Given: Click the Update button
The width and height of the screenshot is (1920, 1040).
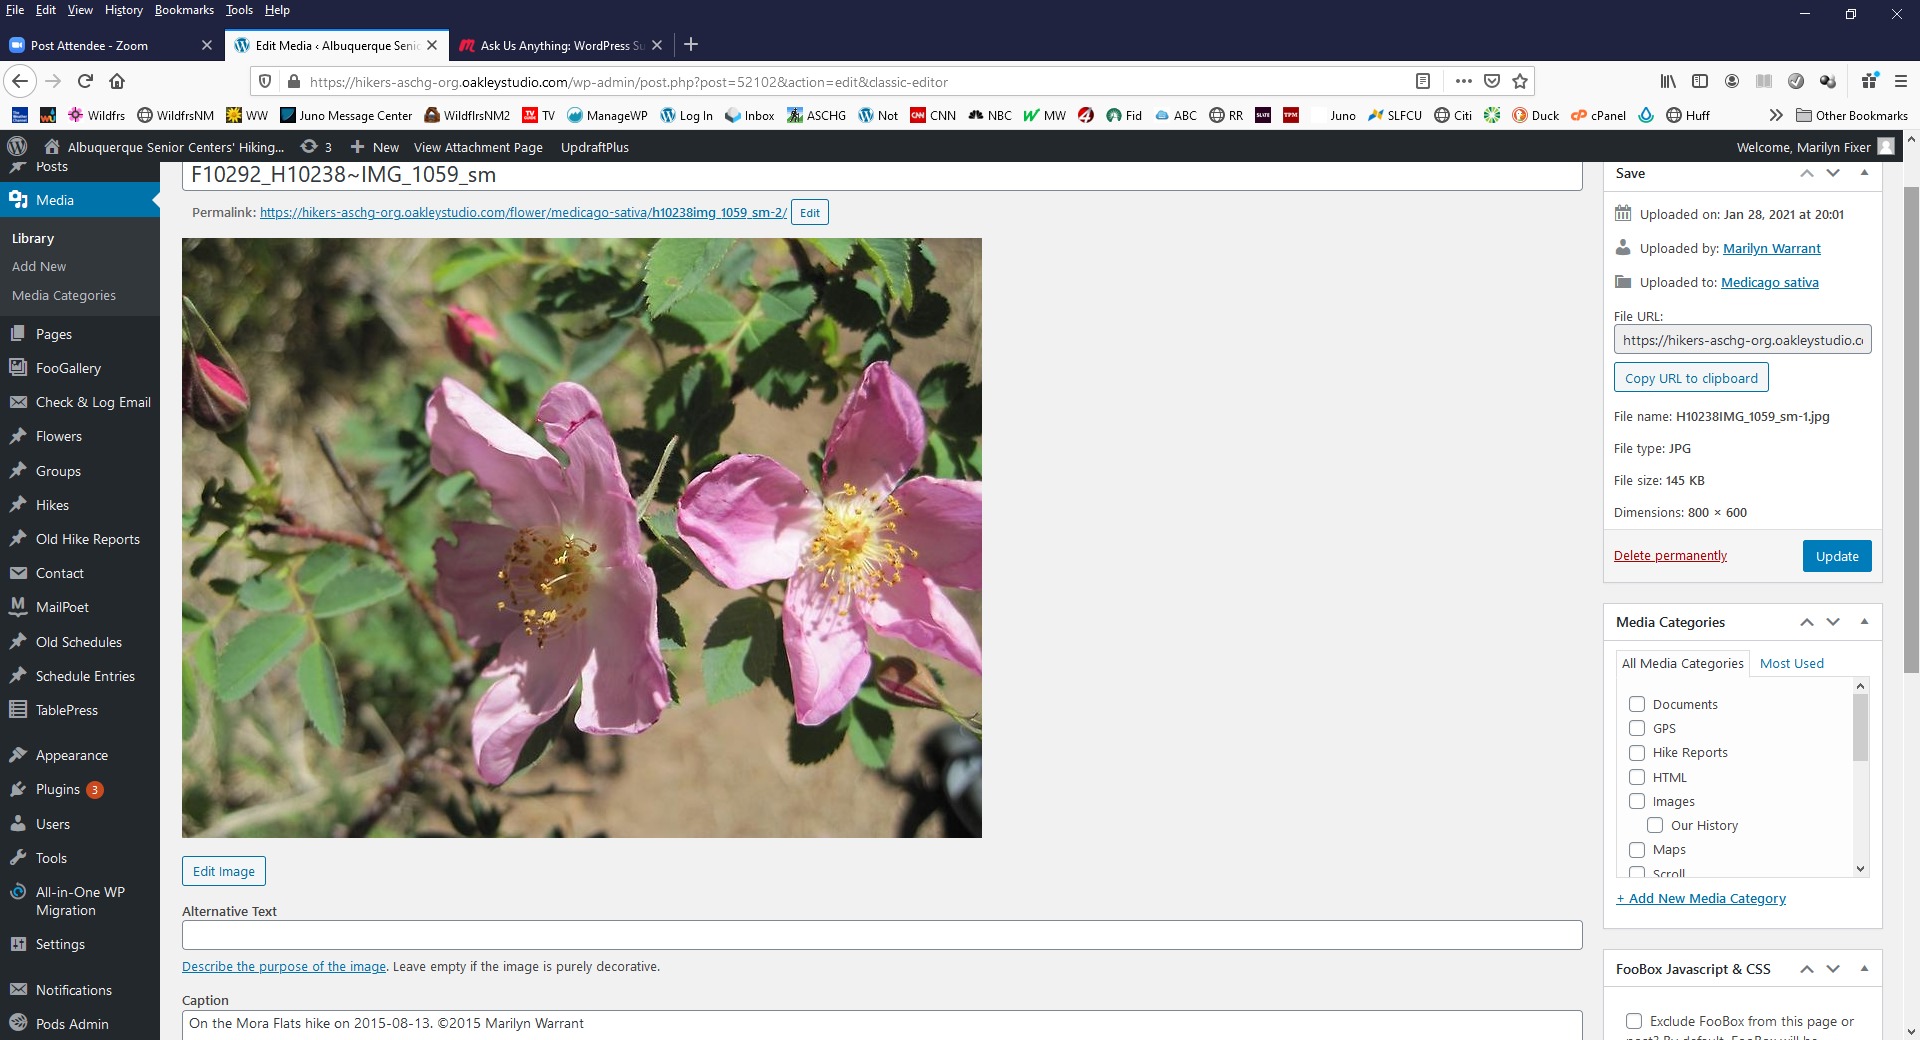Looking at the screenshot, I should (x=1837, y=556).
